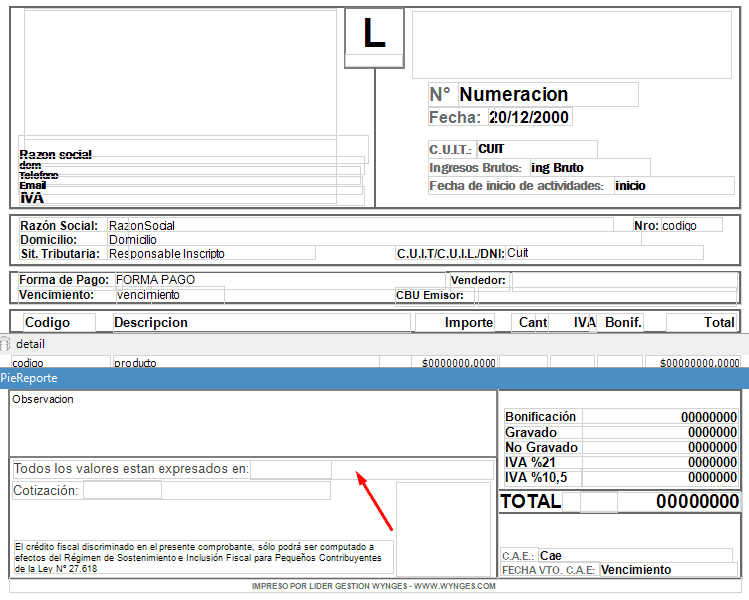
Task: Click the Descripcion column header
Action: [261, 323]
